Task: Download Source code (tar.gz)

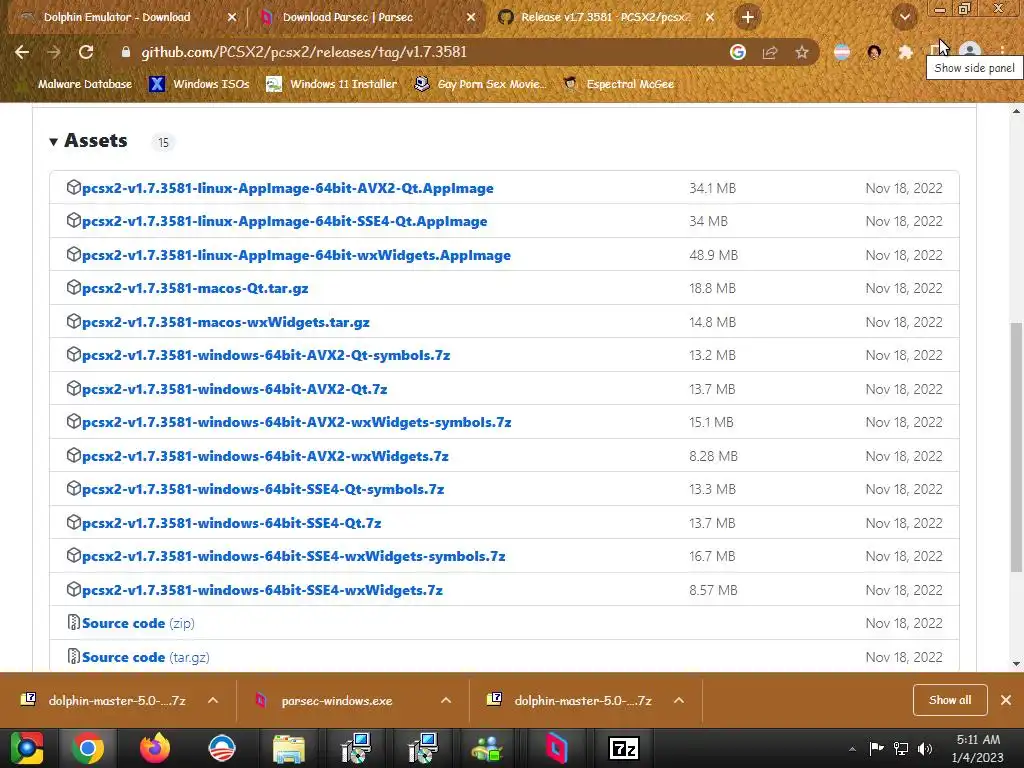Action: click(x=146, y=657)
